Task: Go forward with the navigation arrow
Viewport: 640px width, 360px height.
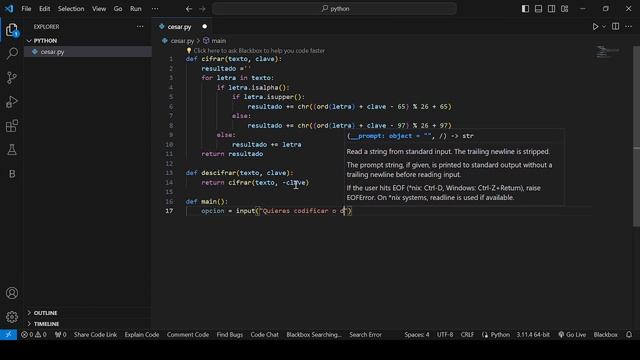Action: [202, 9]
